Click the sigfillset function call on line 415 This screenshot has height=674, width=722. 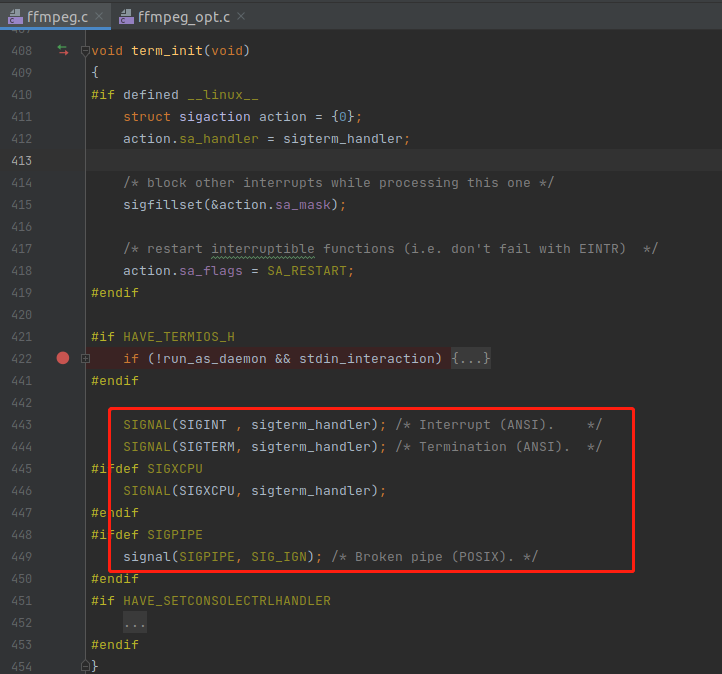click(162, 204)
